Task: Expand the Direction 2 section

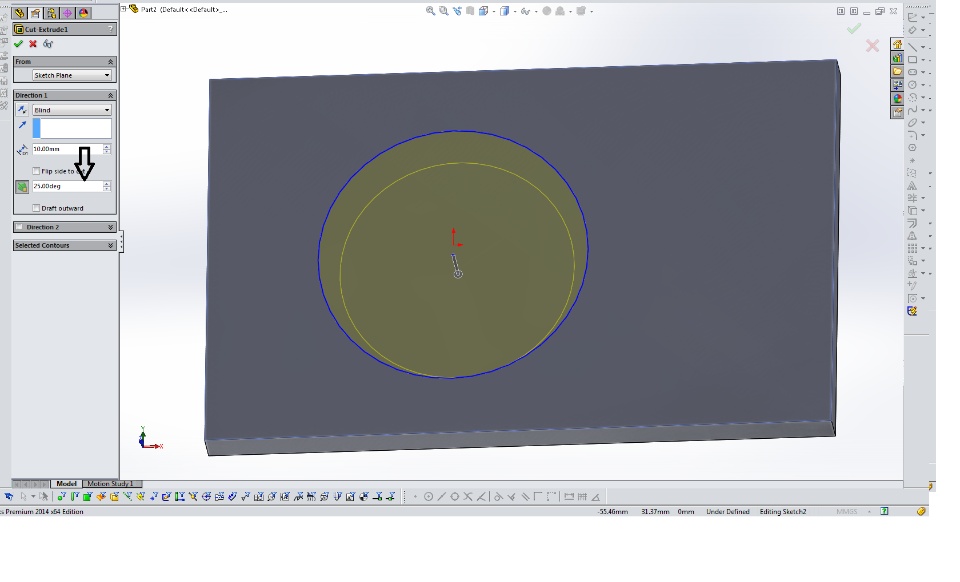Action: tap(111, 227)
